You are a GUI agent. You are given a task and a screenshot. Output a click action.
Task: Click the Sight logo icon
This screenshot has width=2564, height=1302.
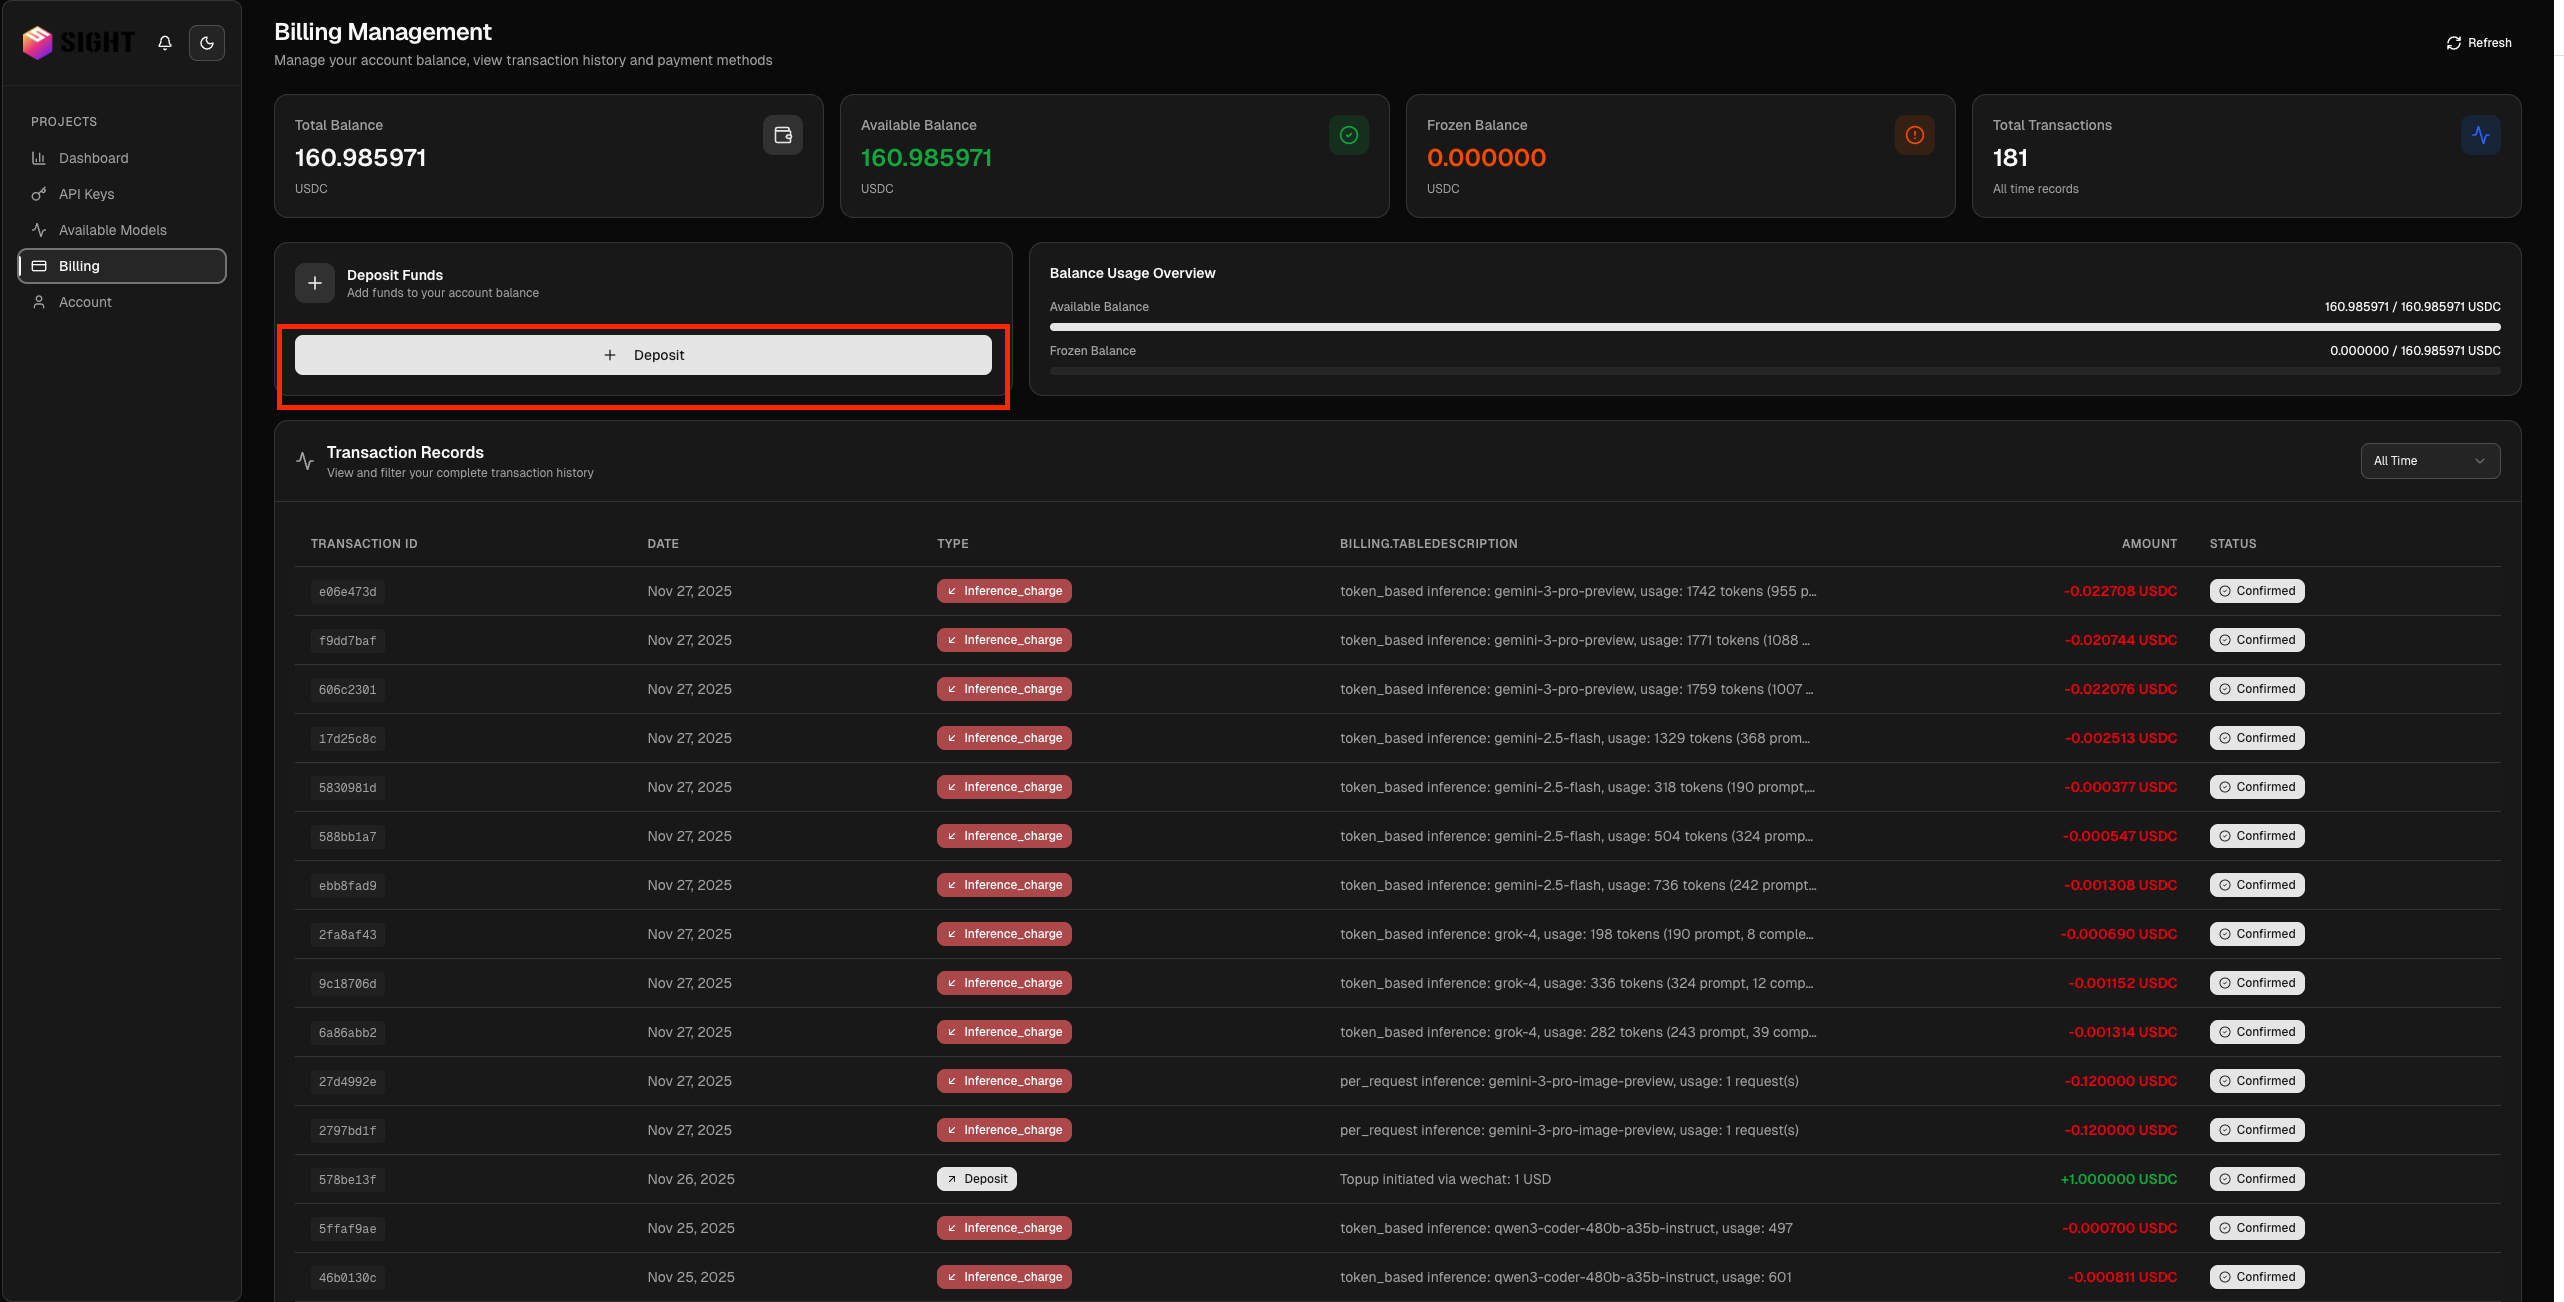coord(38,43)
